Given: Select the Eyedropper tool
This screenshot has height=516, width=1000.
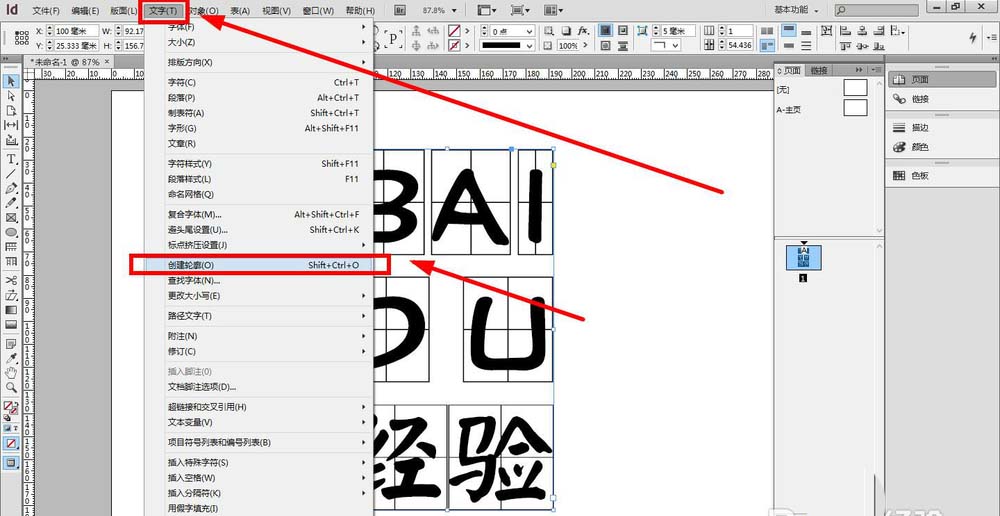Looking at the screenshot, I should (x=11, y=359).
